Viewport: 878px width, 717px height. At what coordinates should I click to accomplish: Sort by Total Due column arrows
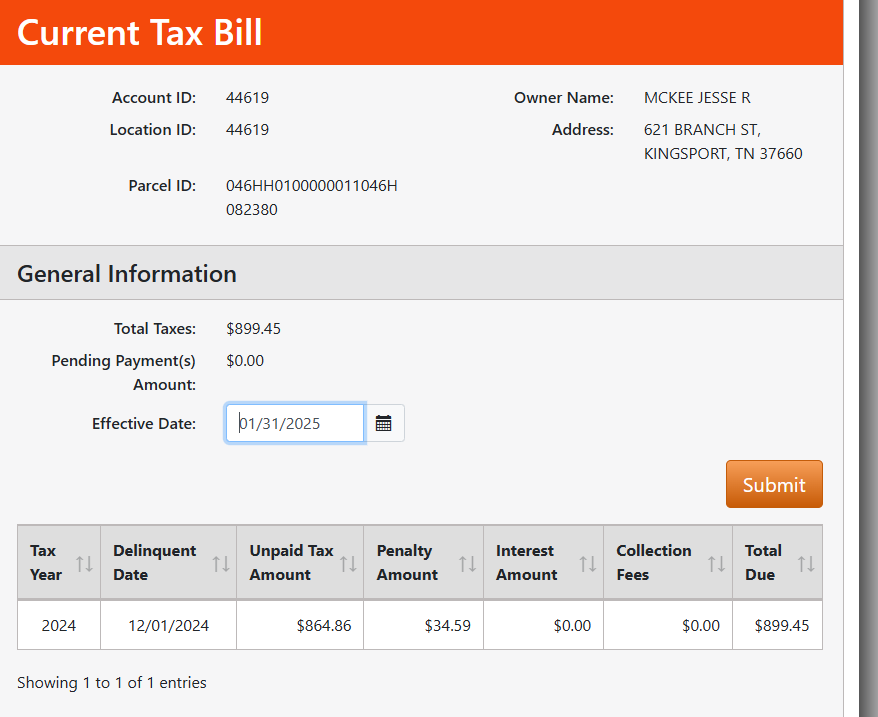[806, 564]
